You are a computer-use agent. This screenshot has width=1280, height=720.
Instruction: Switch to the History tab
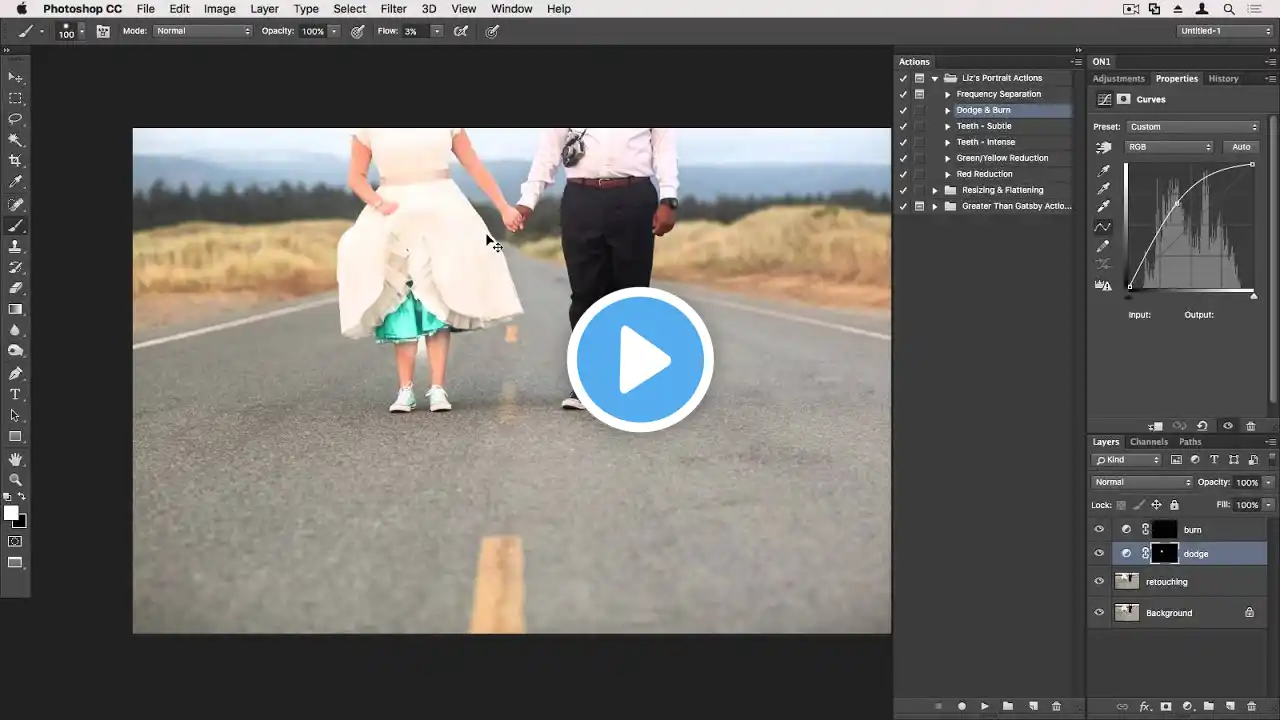[x=1223, y=79]
